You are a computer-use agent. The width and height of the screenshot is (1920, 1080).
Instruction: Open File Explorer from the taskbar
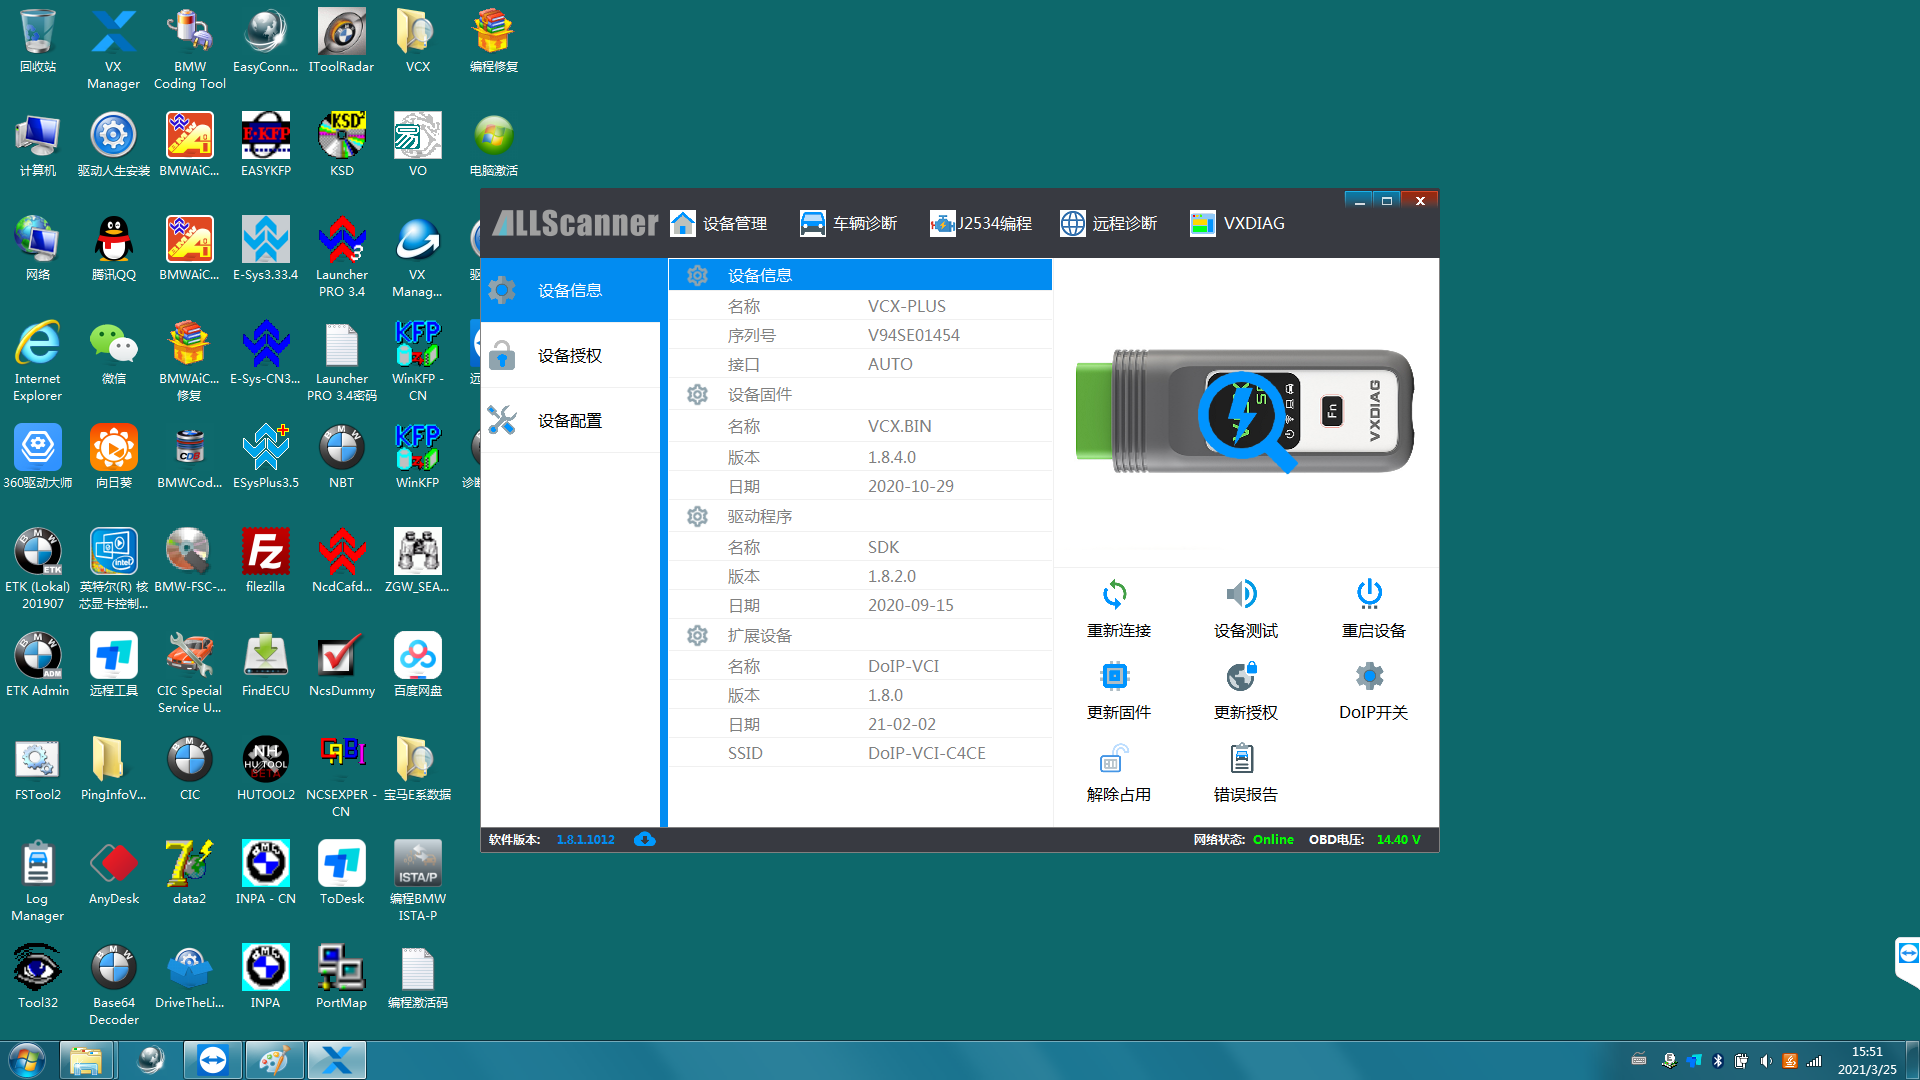pyautogui.click(x=86, y=1060)
